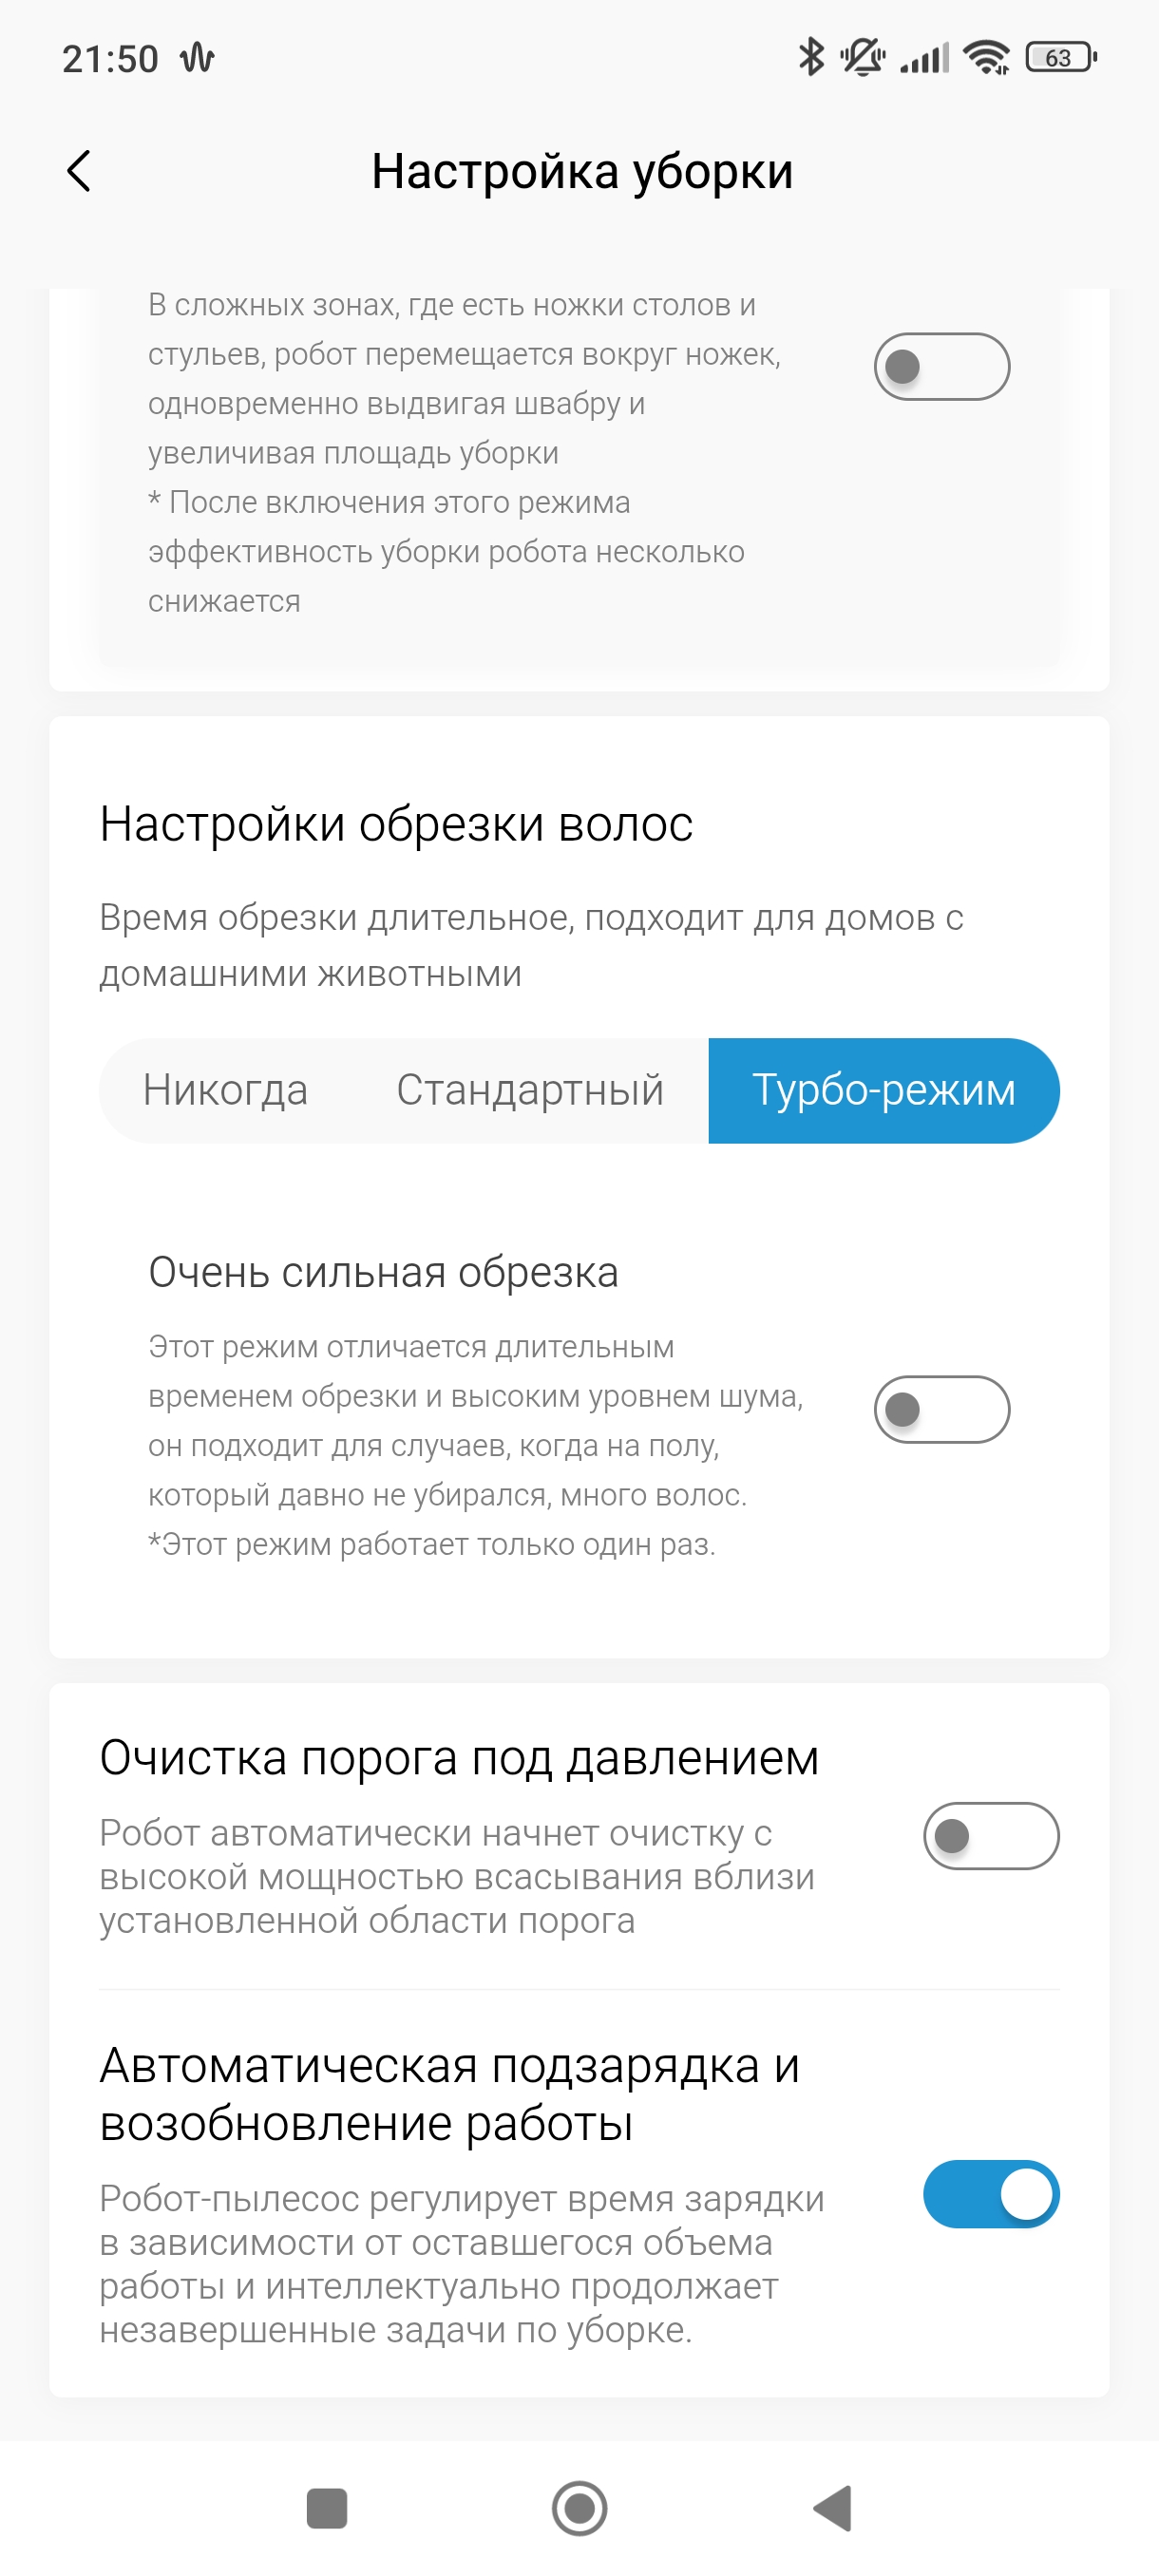
Task: Select the Стандартный hair cutting mode
Action: click(x=530, y=1090)
